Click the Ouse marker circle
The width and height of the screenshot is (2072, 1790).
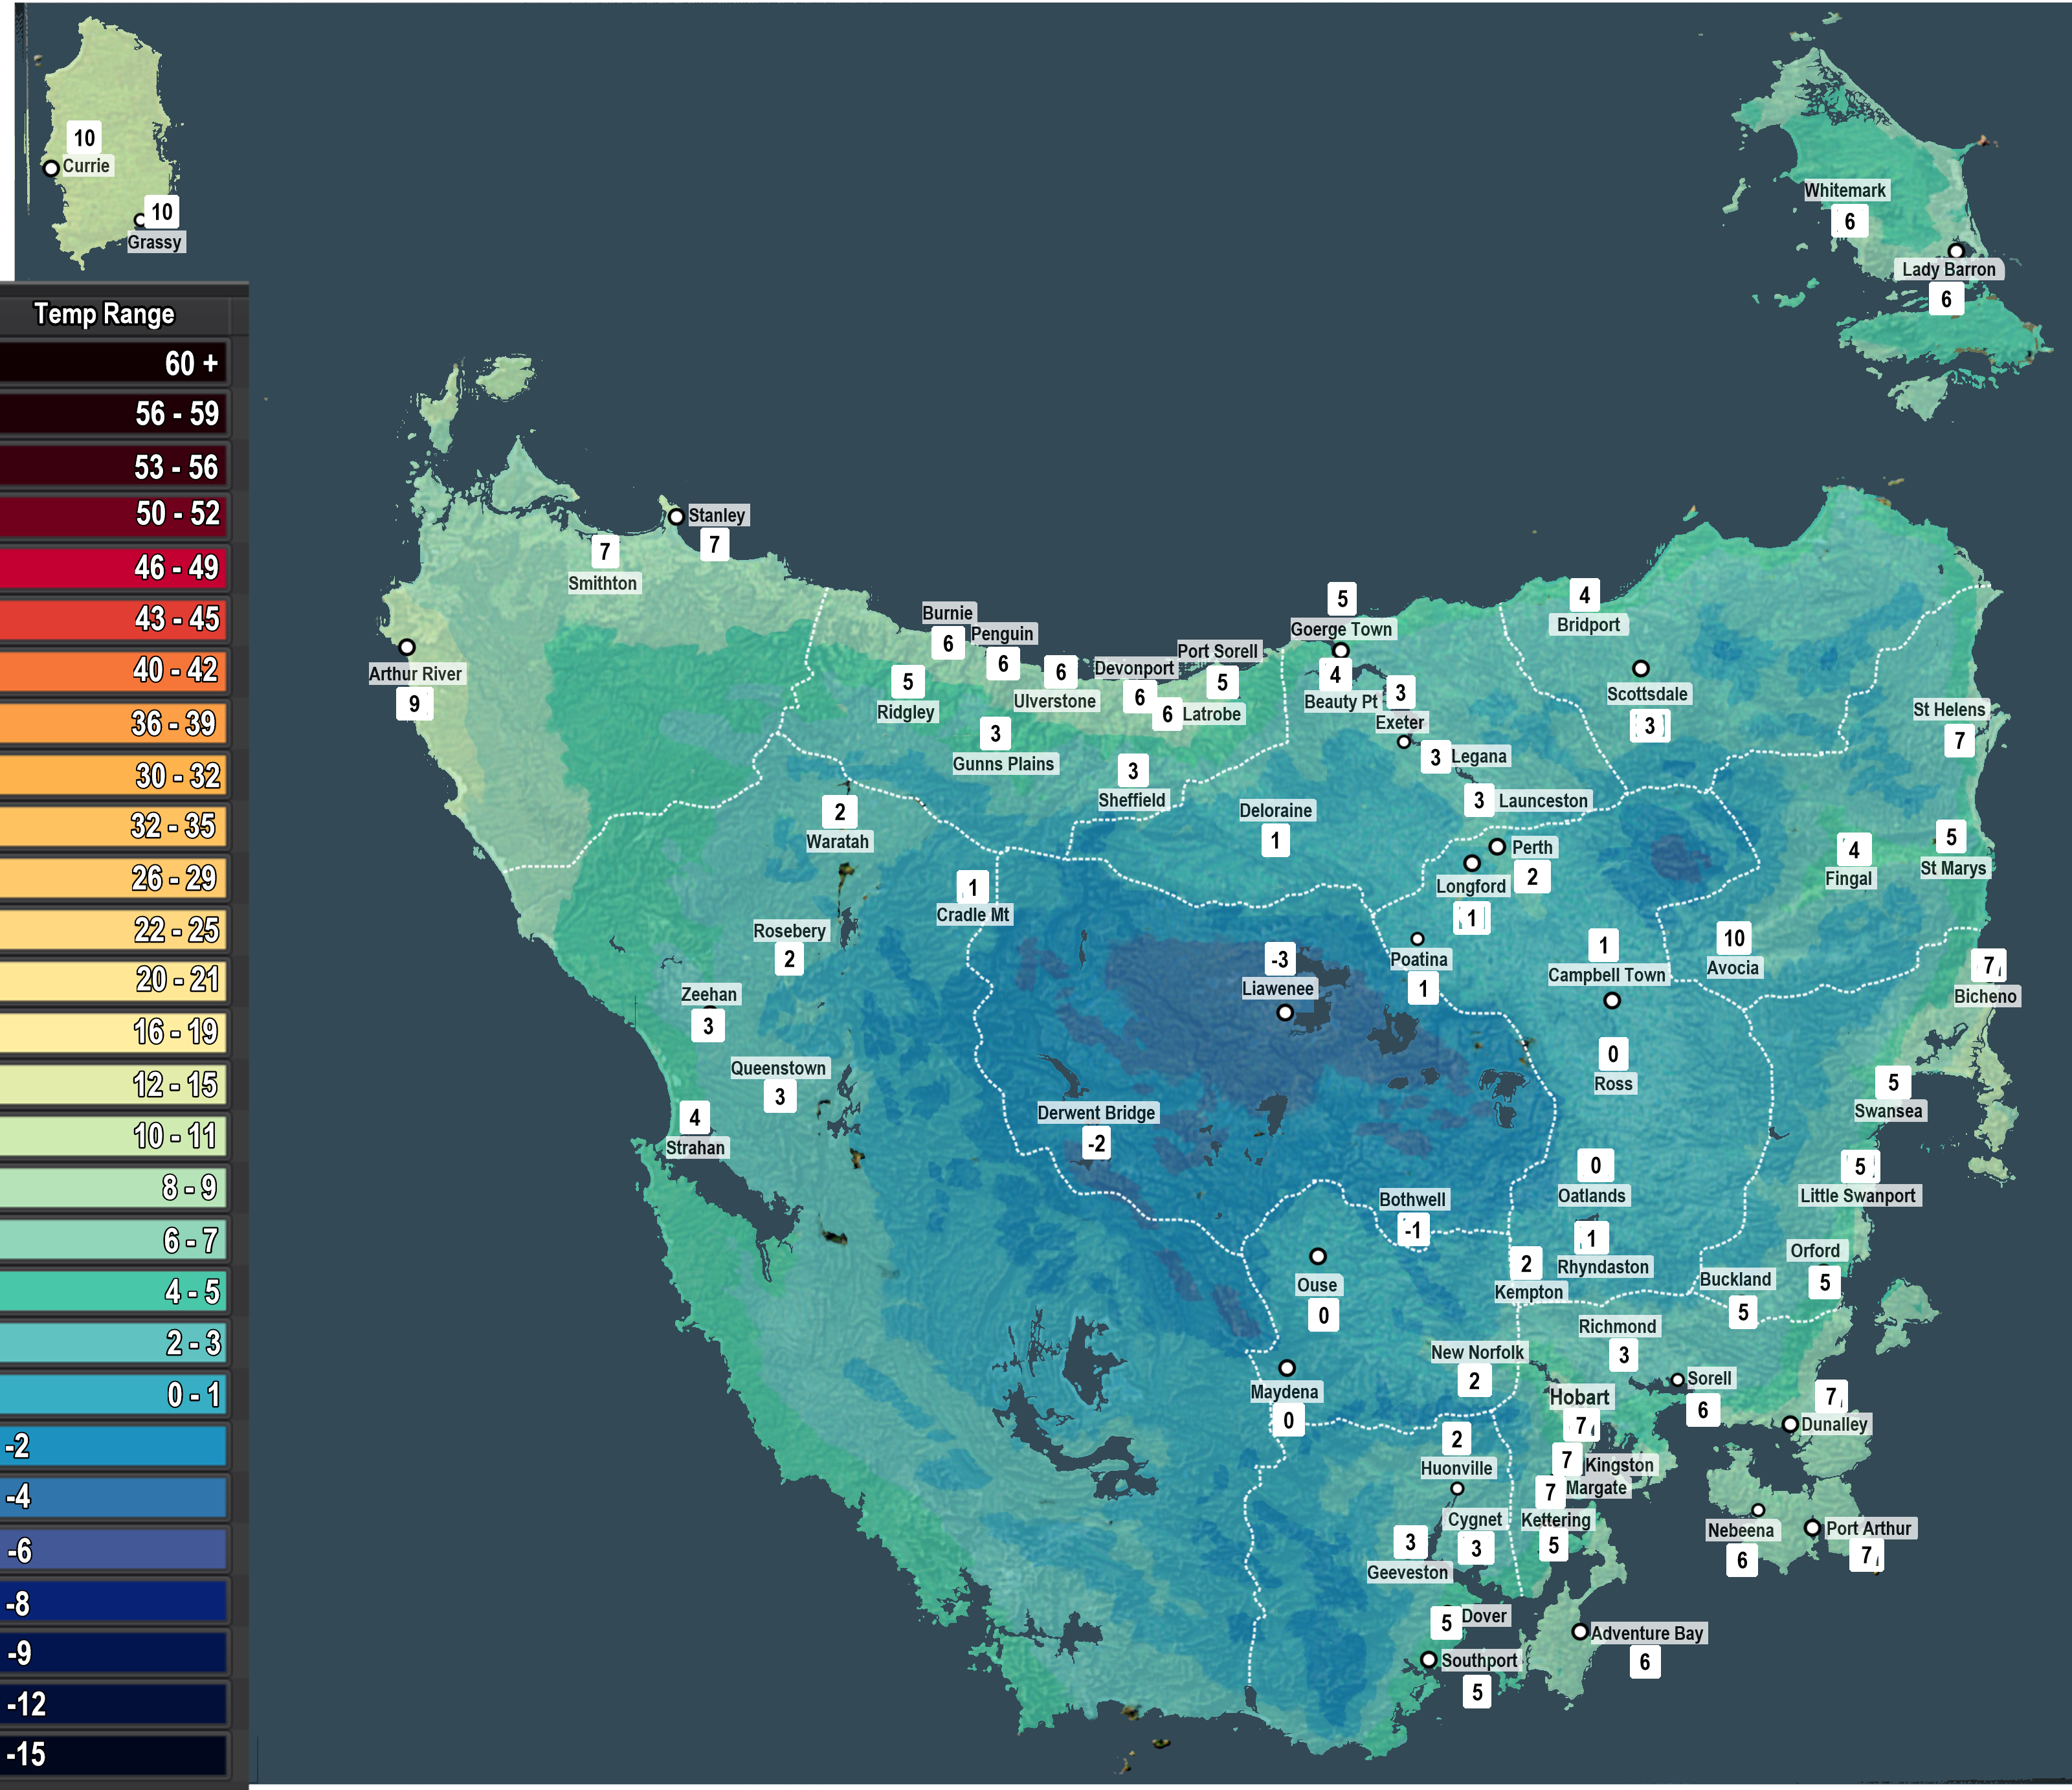pyautogui.click(x=1318, y=1256)
